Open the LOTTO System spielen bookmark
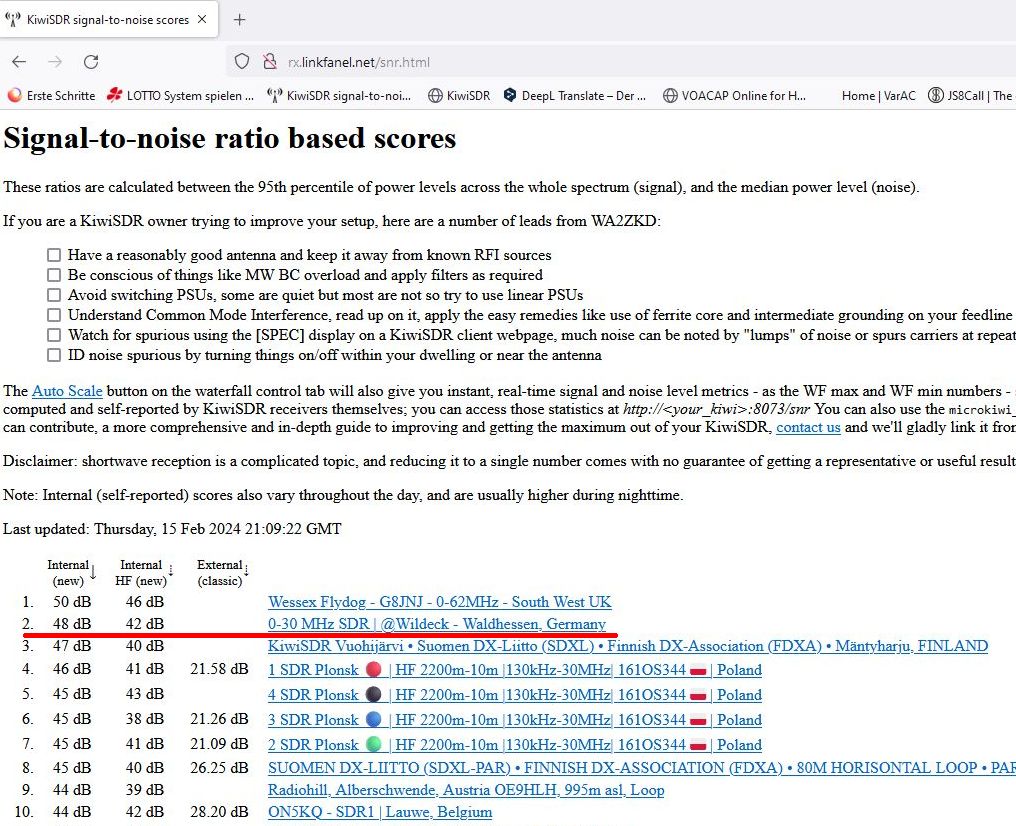Screen dimensions: 1016x826 click(x=181, y=96)
